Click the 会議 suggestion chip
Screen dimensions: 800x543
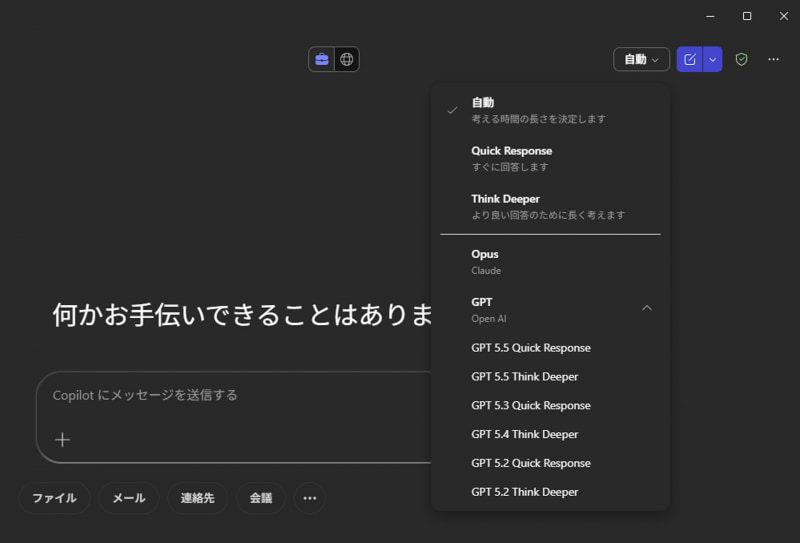point(261,498)
